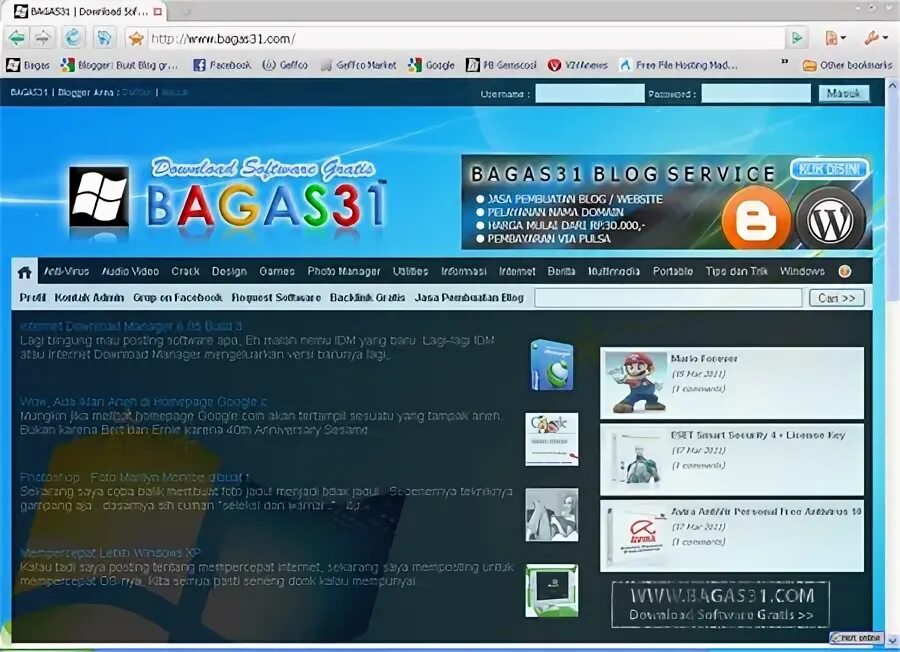Screen dimensions: 900x652
Task: Open the Informasi menu category
Action: [464, 271]
